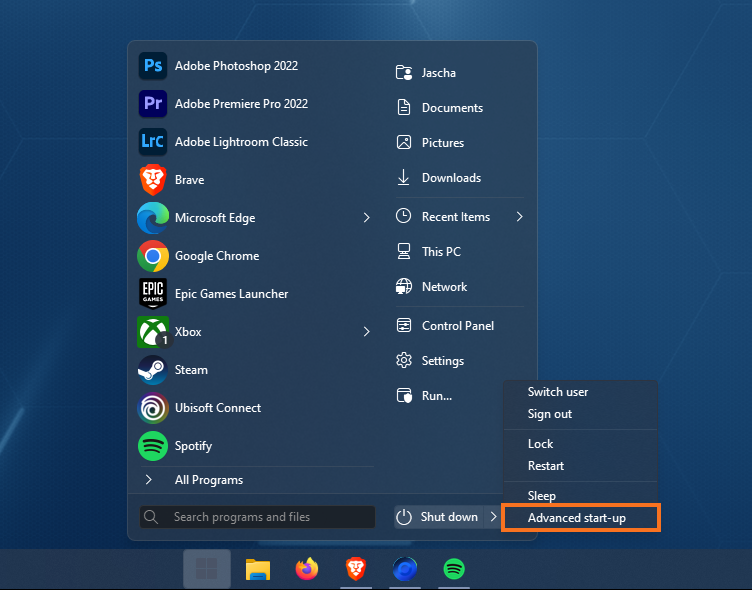Switch to the blue swirl app on taskbar
The width and height of the screenshot is (752, 590).
[x=405, y=569]
